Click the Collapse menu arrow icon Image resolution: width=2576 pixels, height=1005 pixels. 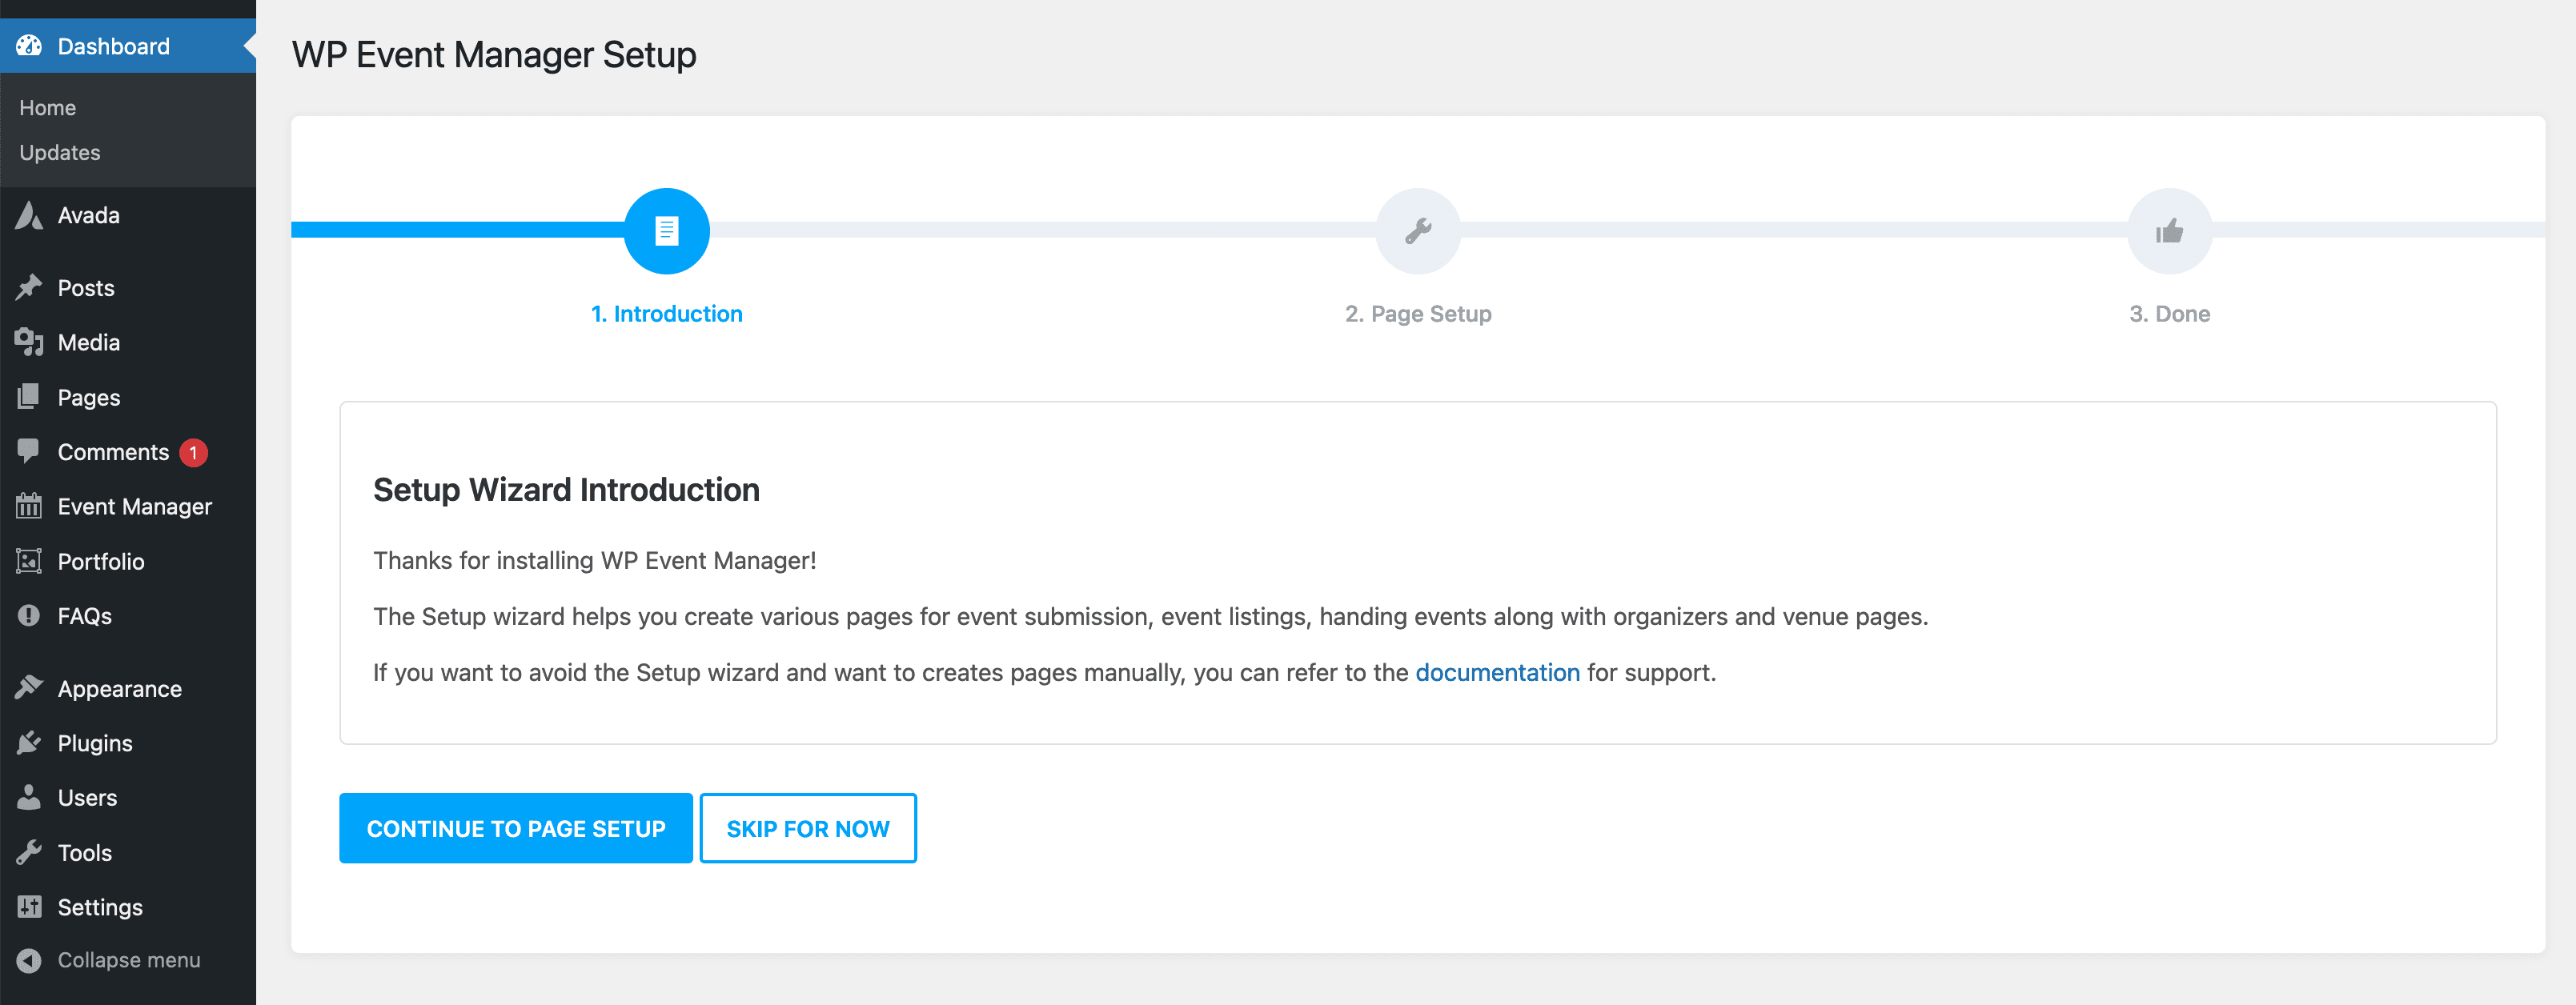pos(29,960)
